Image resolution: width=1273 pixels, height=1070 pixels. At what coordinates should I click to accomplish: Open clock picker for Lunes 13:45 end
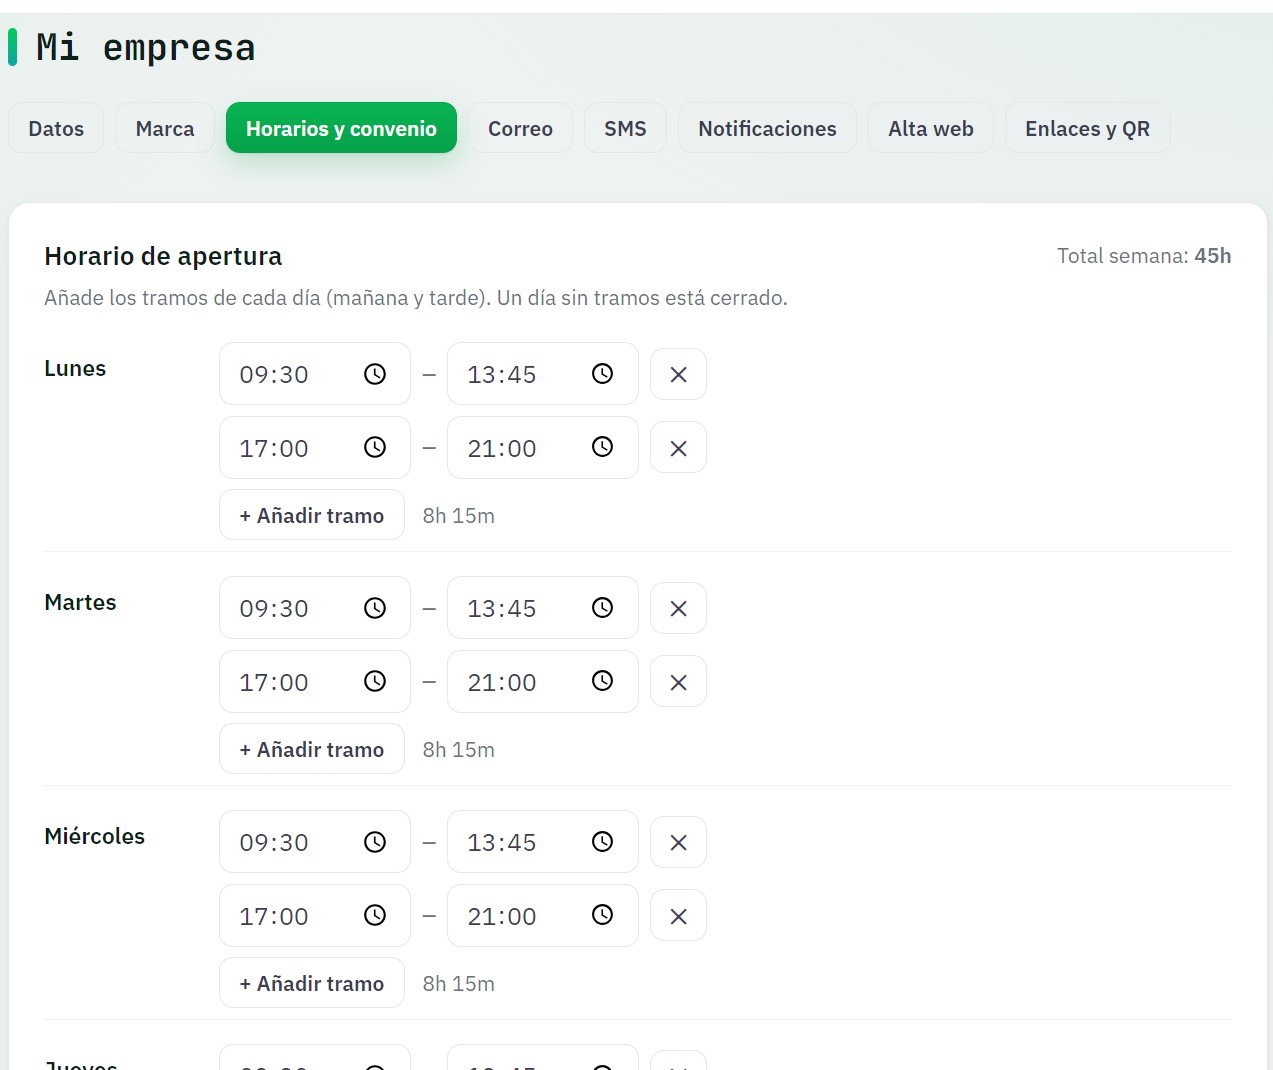(602, 374)
